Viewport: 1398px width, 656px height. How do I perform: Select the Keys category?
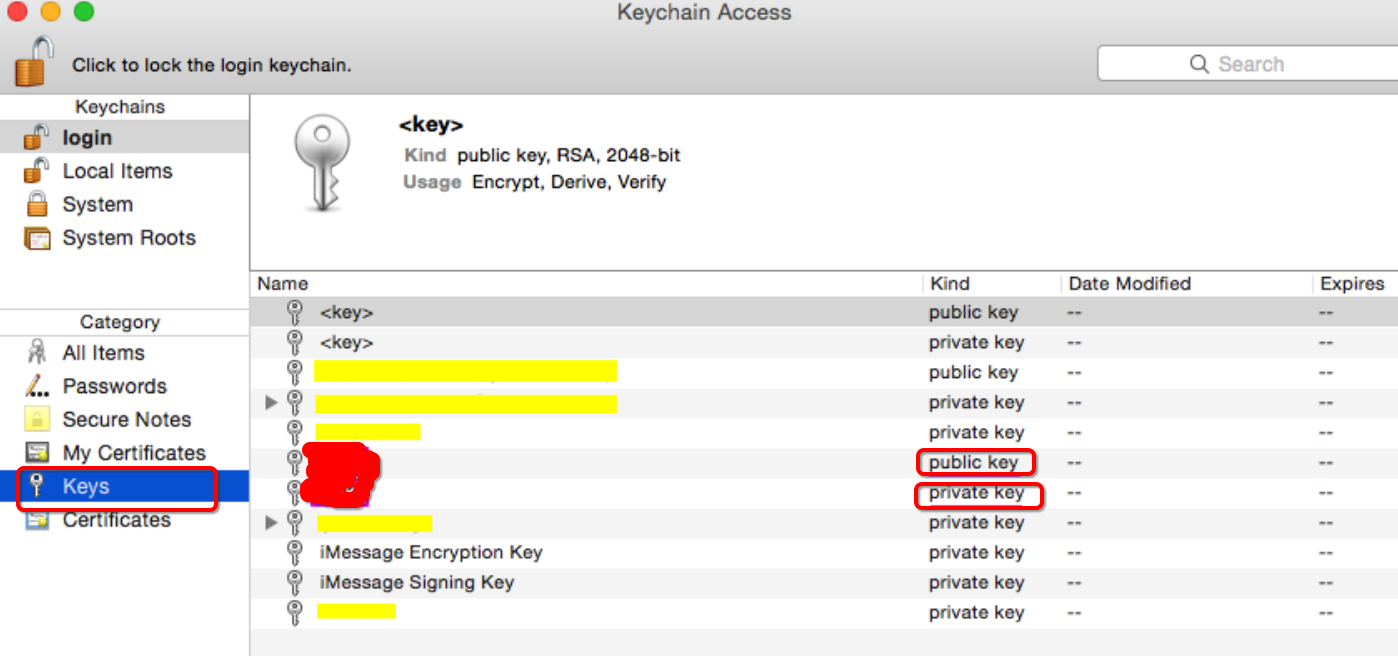point(86,487)
